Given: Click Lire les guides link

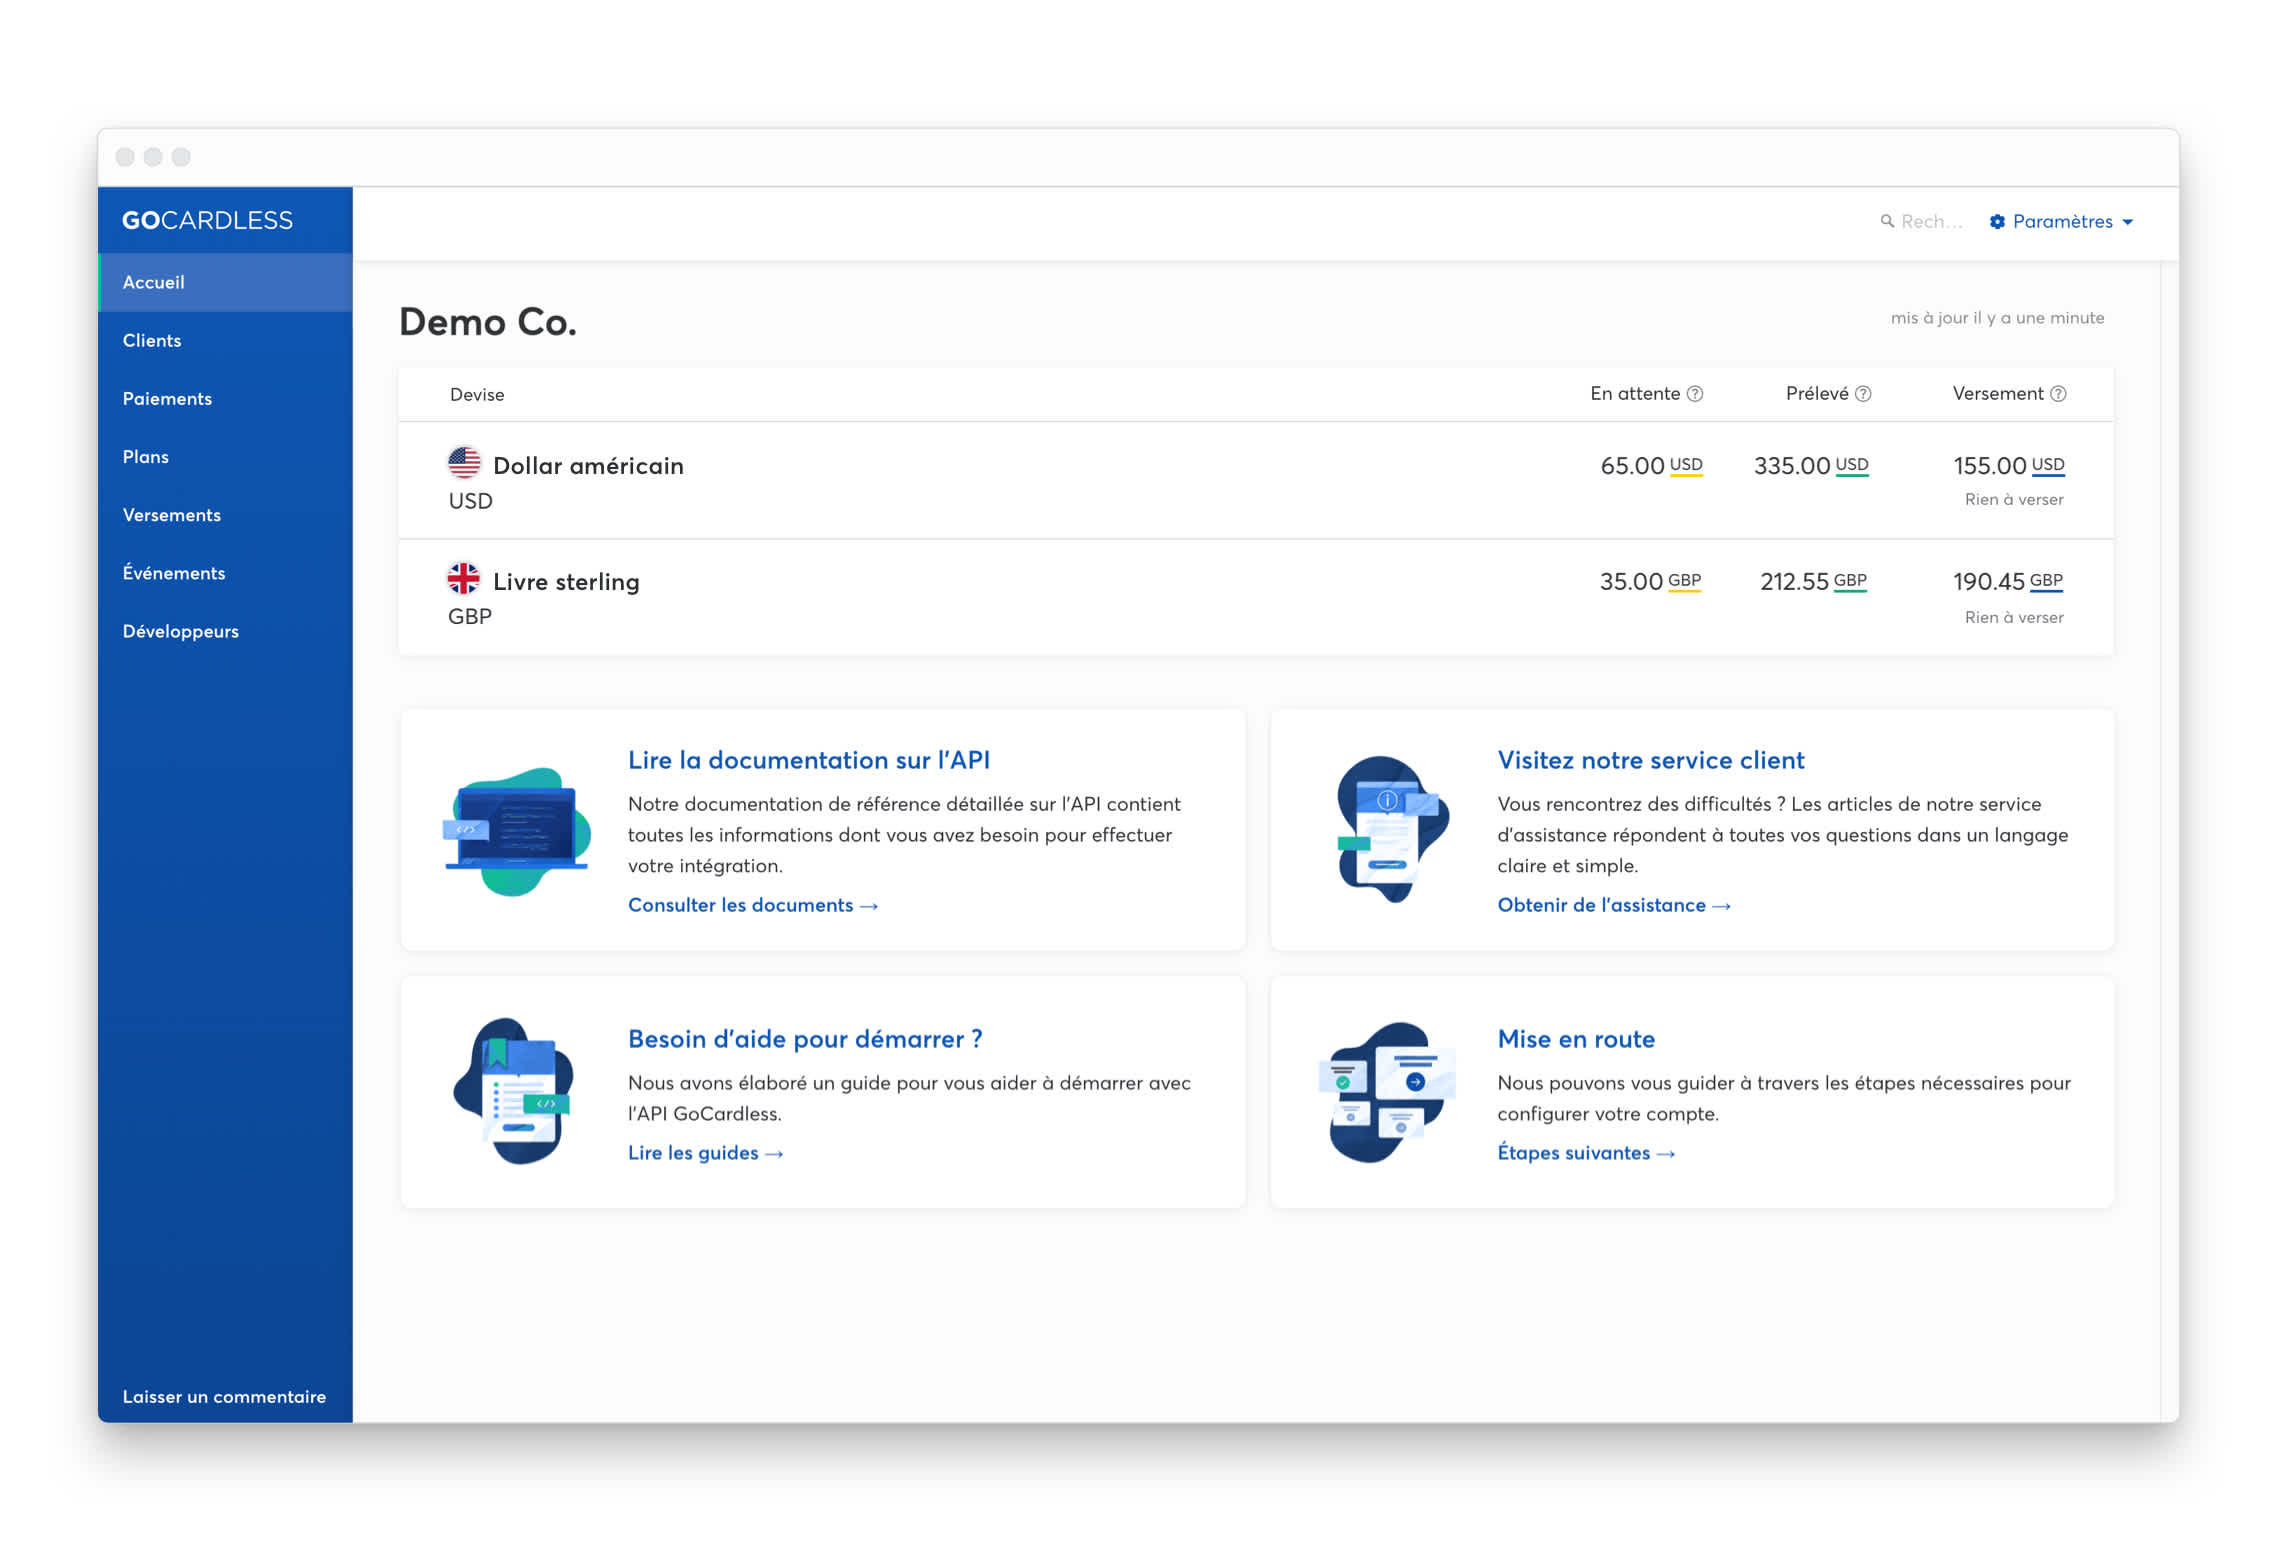Looking at the screenshot, I should pos(705,1153).
